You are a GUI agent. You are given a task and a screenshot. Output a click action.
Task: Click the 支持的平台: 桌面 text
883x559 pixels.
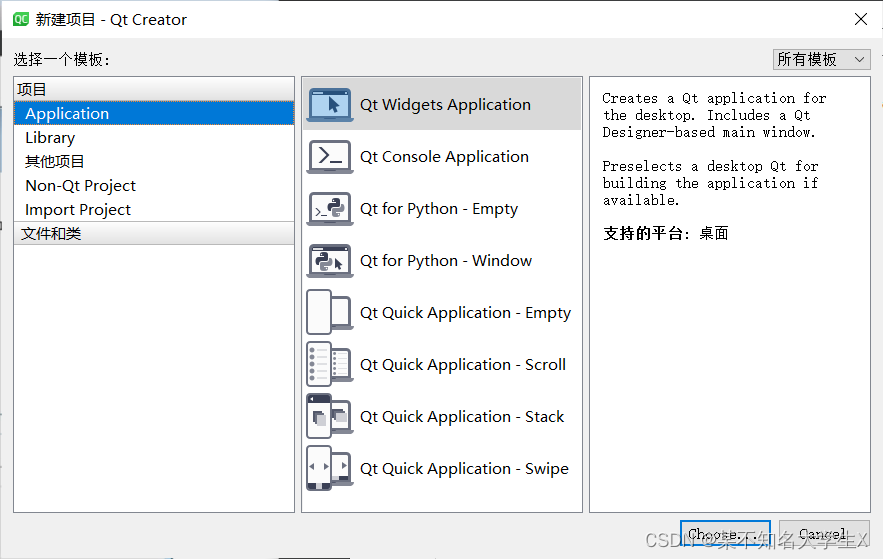coord(666,233)
